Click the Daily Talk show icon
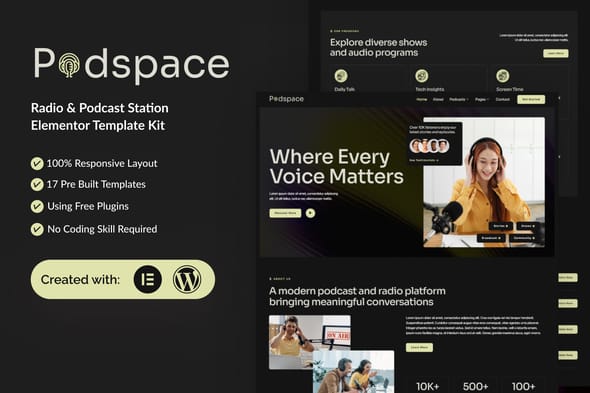The image size is (590, 393). coord(341,76)
